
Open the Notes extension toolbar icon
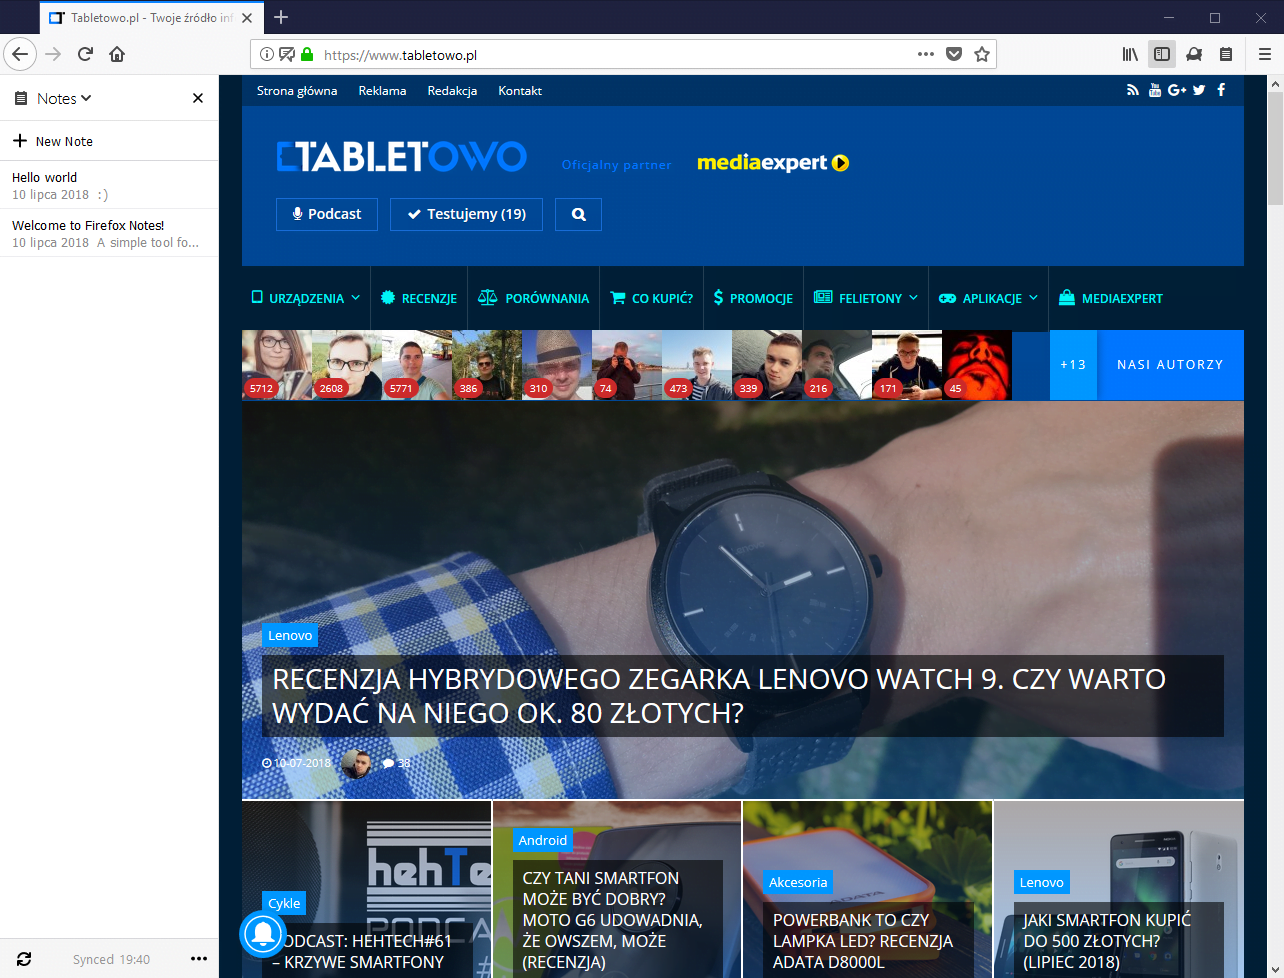pyautogui.click(x=1226, y=54)
